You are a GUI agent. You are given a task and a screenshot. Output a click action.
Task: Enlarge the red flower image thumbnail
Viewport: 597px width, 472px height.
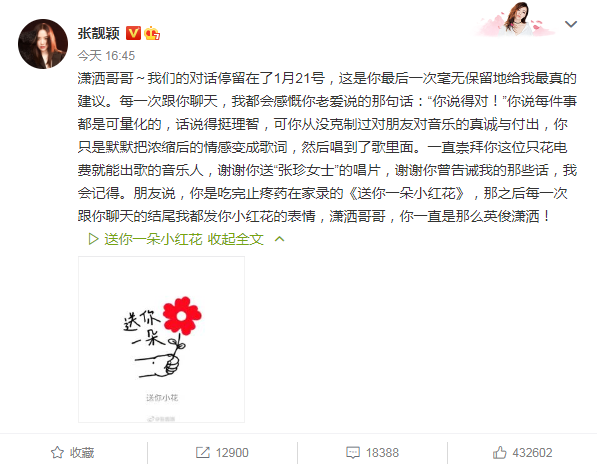[161, 340]
